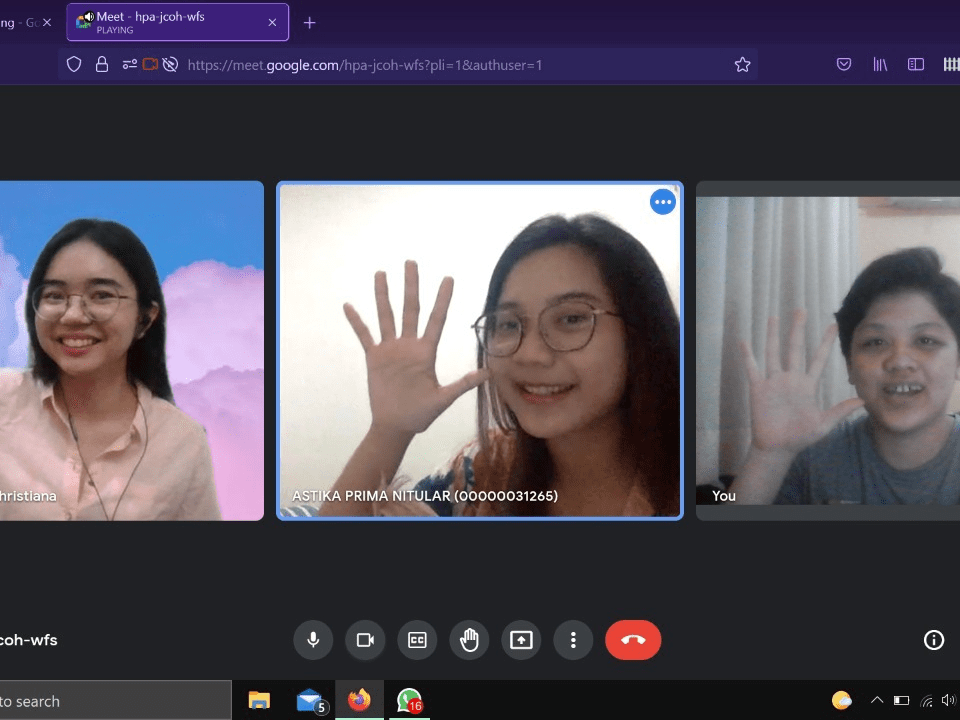Open WhatsApp from the taskbar
The width and height of the screenshot is (960, 720).
click(x=408, y=700)
